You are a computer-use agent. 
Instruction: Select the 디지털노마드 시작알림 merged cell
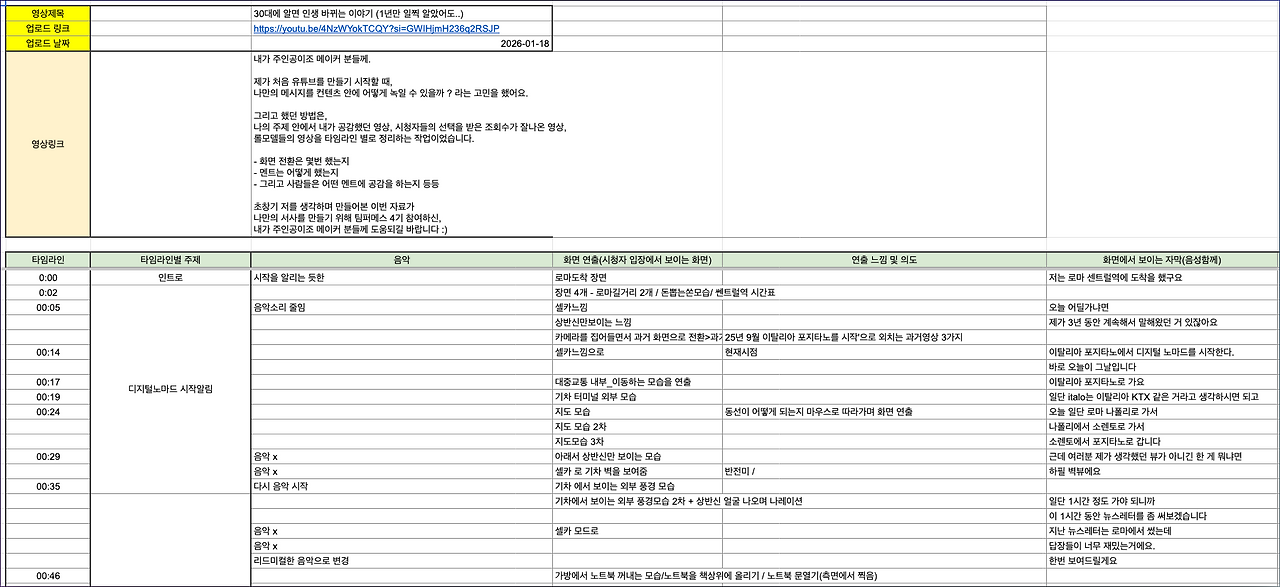click(170, 389)
